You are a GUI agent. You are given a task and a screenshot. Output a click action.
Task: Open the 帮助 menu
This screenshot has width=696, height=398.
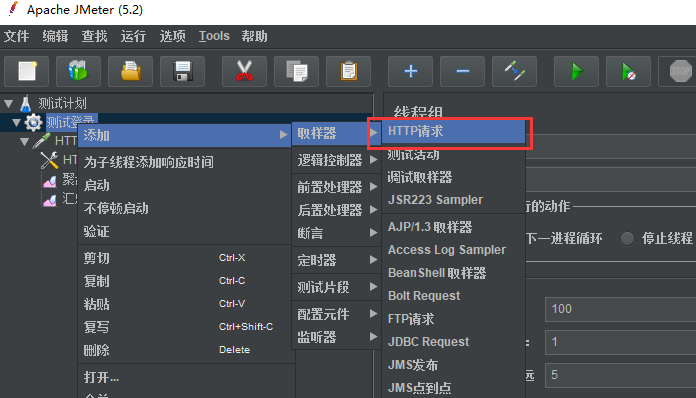coord(254,36)
